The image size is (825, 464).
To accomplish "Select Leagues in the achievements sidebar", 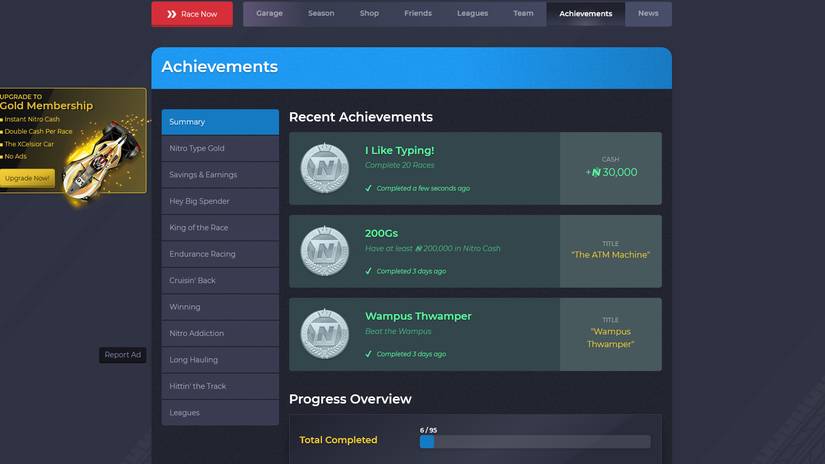I will pyautogui.click(x=220, y=412).
